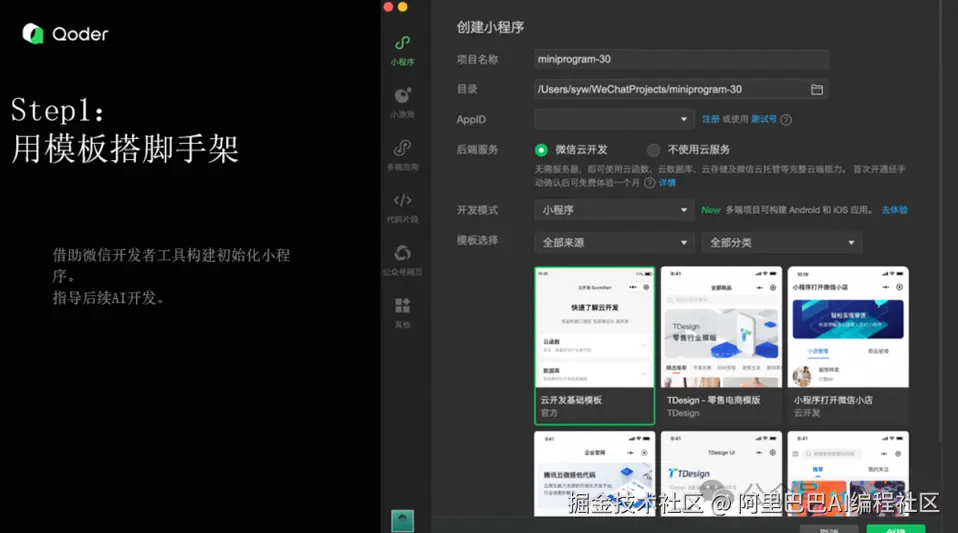Click the user avatar below the sidebar

[402, 521]
